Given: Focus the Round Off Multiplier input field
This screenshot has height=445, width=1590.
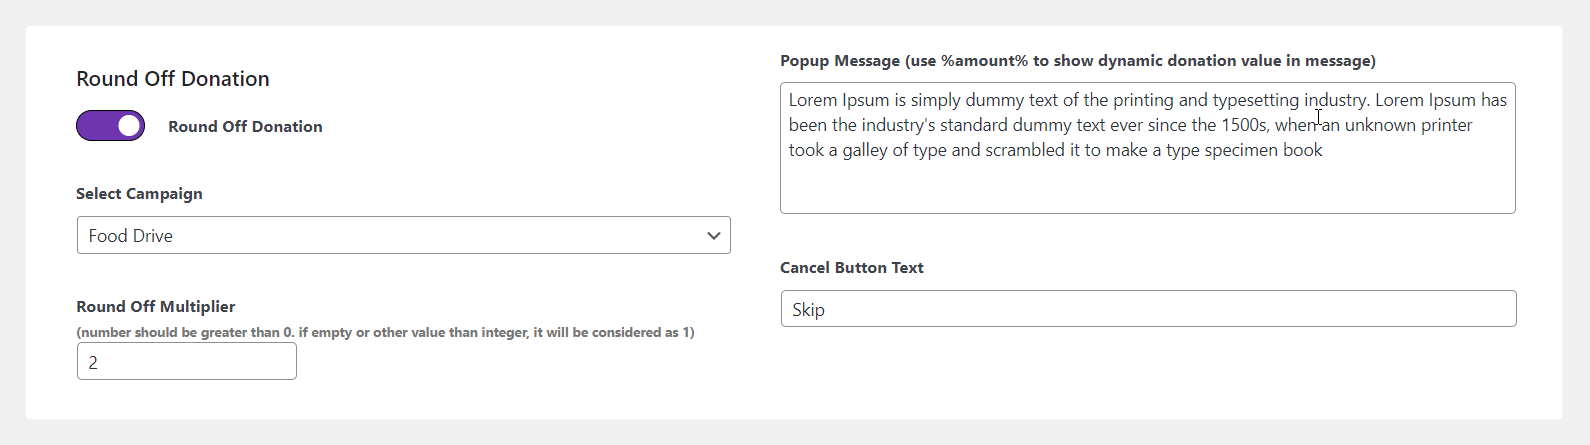Looking at the screenshot, I should tap(187, 362).
